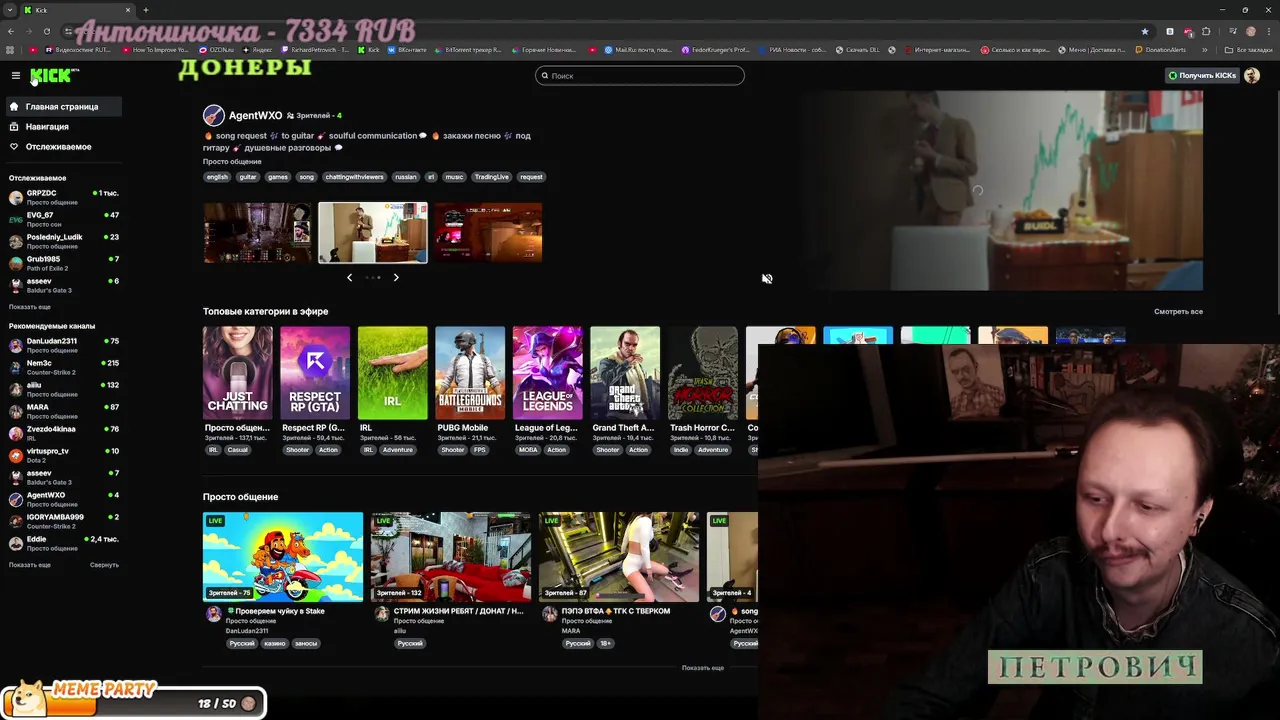This screenshot has height=720, width=1280.
Task: Open Respect RP (GTA) category card
Action: pyautogui.click(x=315, y=373)
